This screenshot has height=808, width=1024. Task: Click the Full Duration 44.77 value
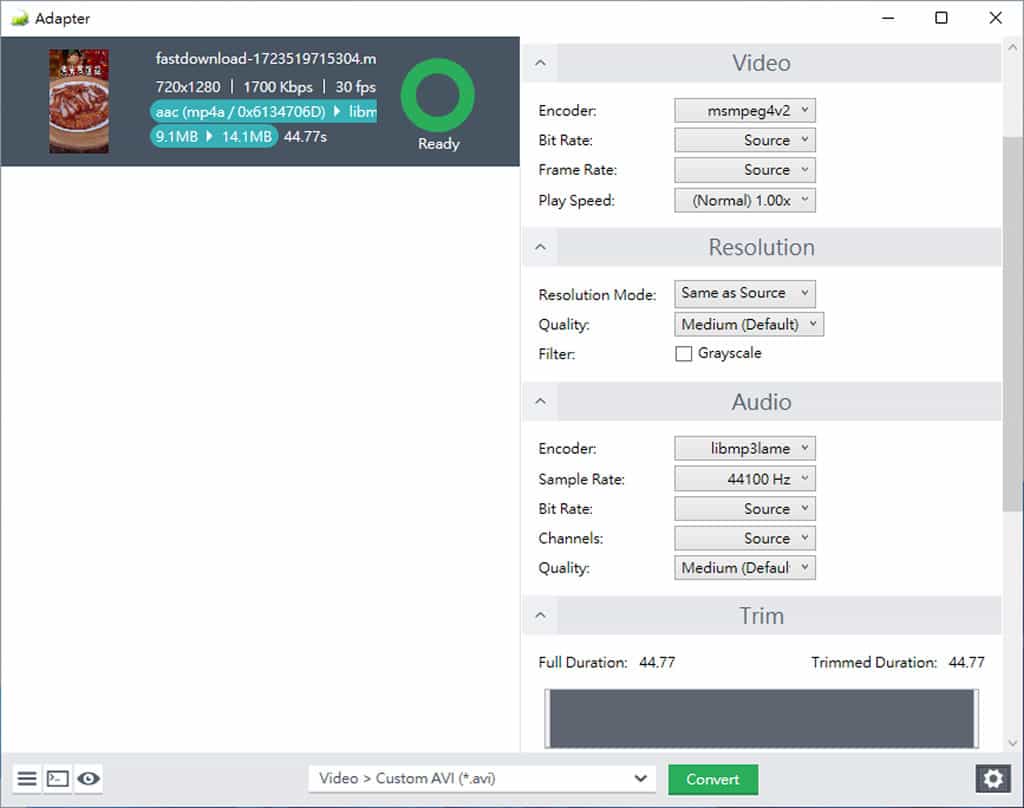(x=657, y=662)
